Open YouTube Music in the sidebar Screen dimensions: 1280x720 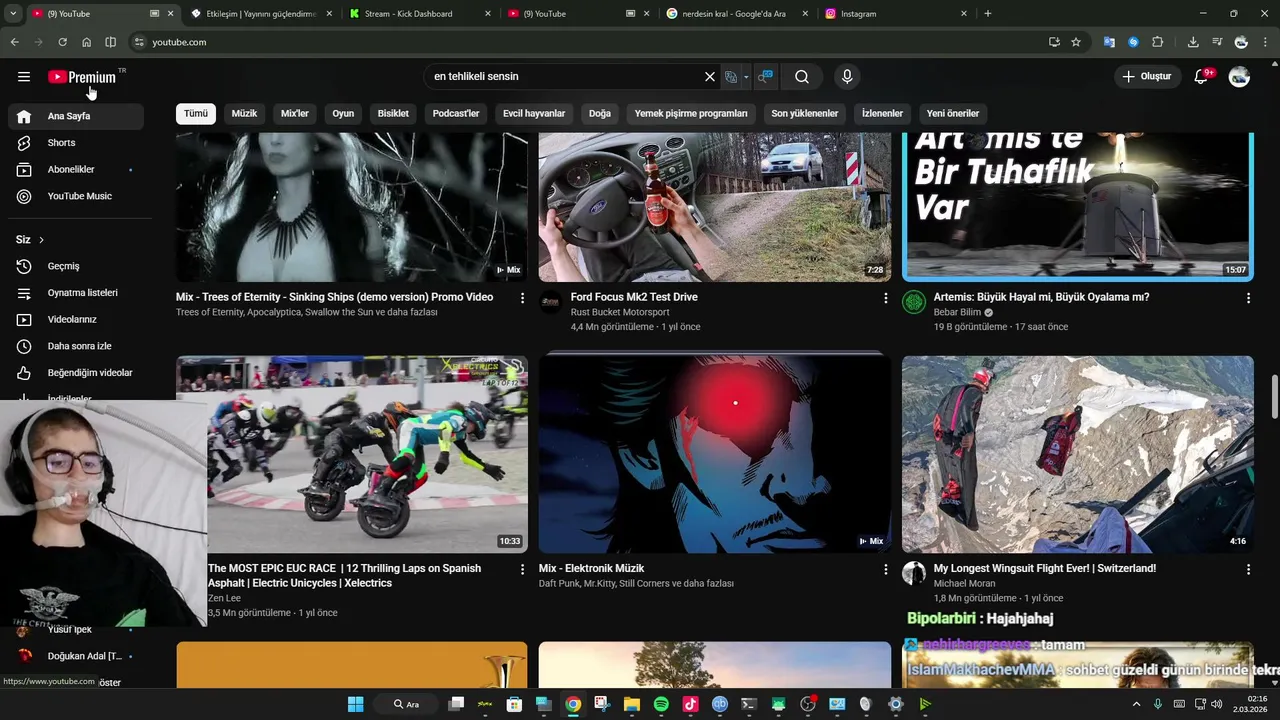click(76, 197)
